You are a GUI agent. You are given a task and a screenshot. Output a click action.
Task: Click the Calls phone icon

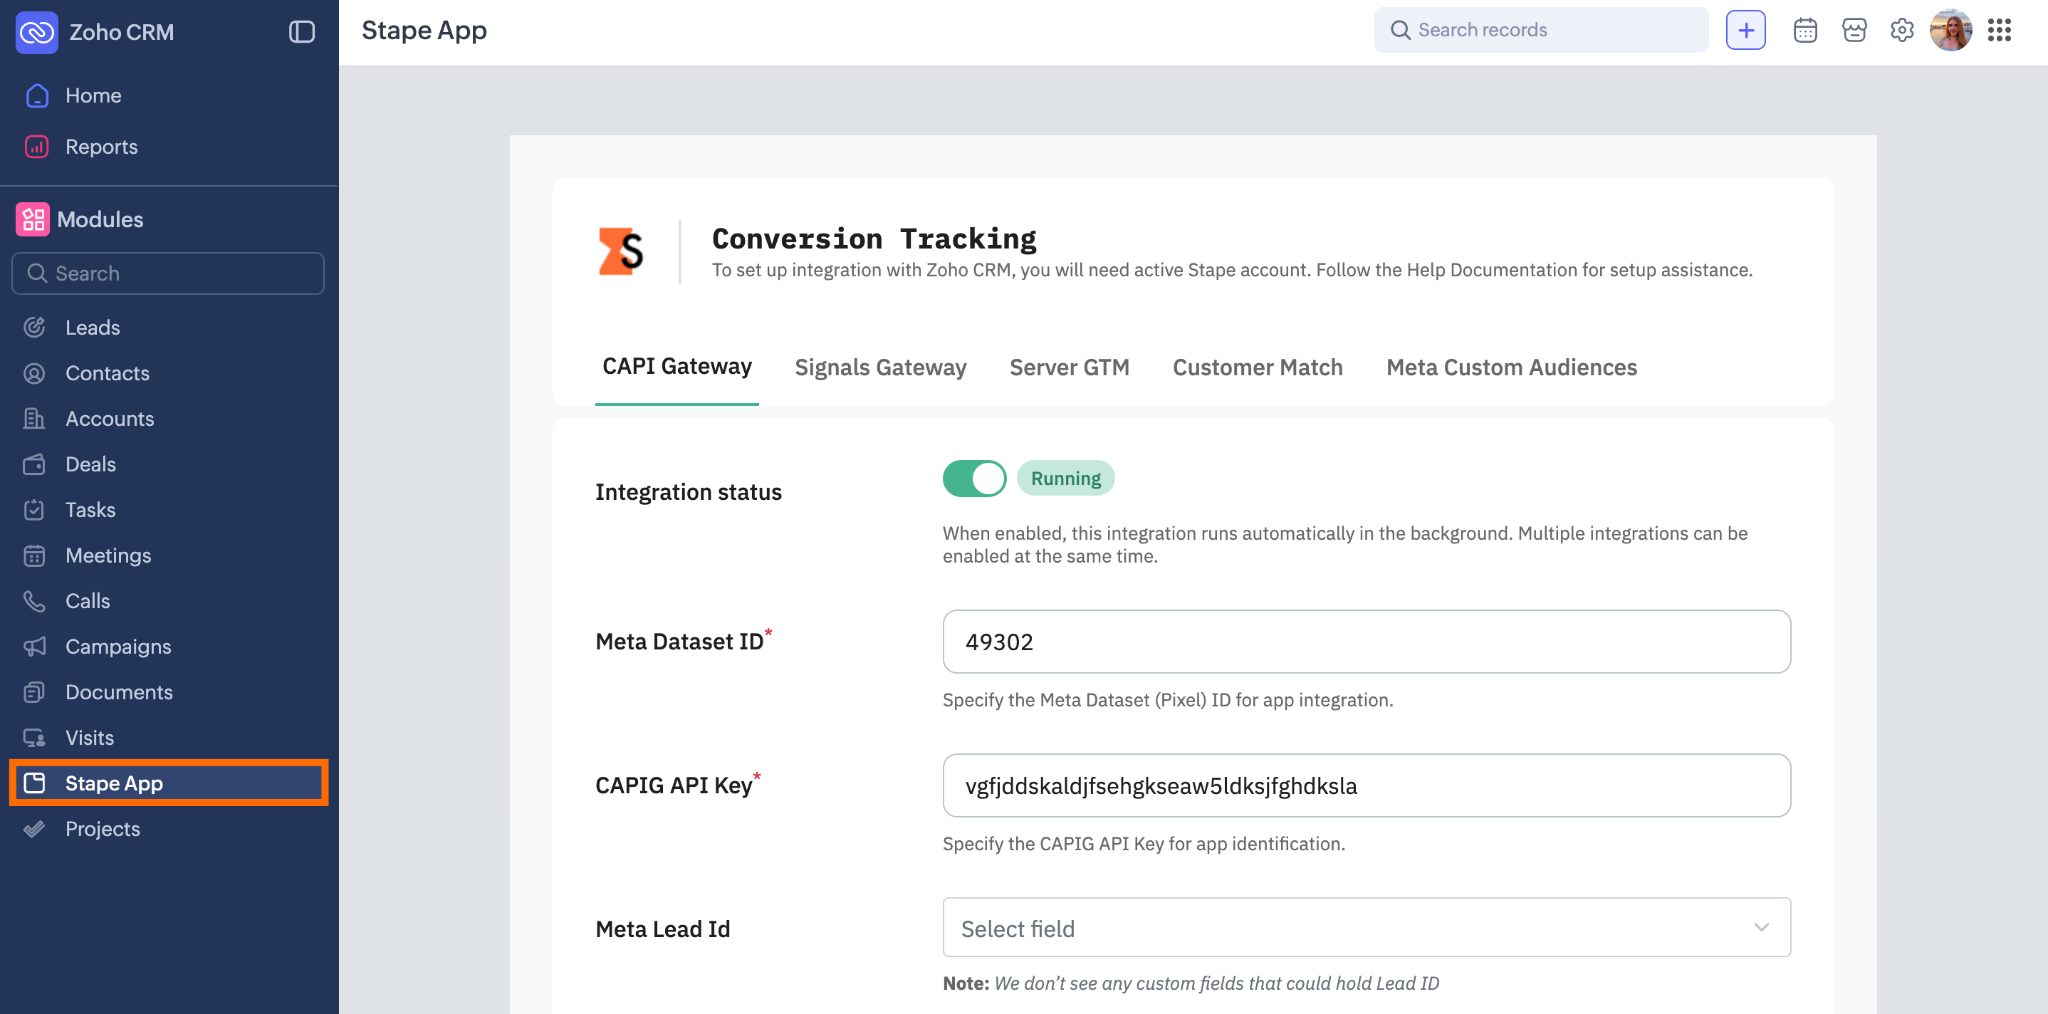click(35, 601)
